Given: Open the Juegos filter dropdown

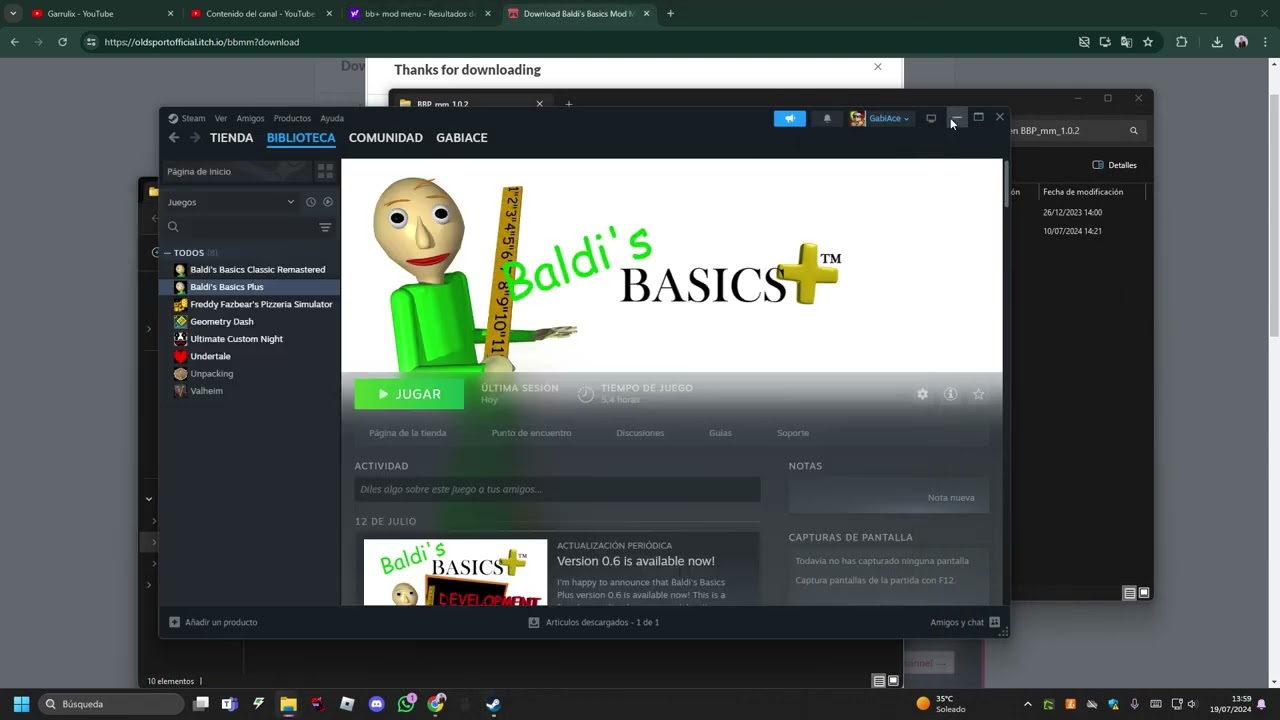Looking at the screenshot, I should click(231, 202).
